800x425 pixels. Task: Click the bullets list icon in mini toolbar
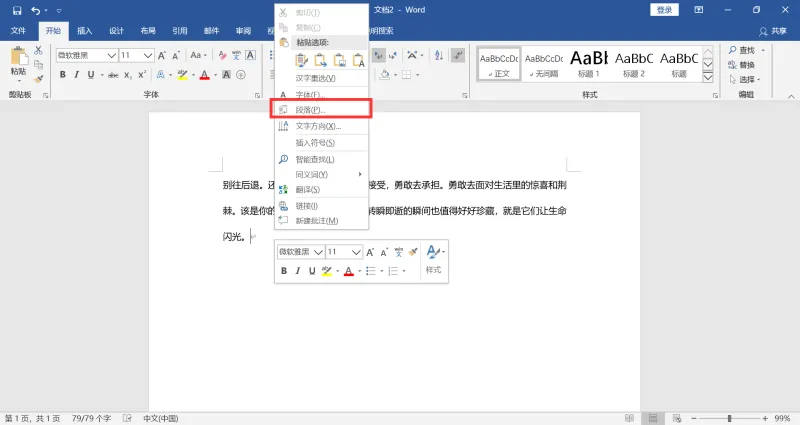[x=370, y=271]
